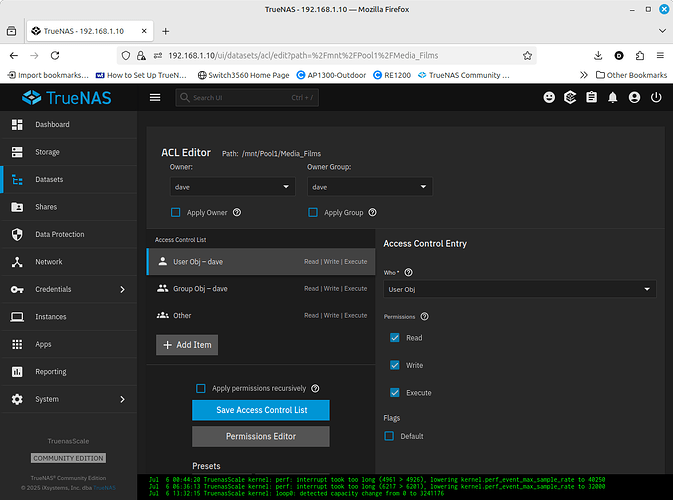This screenshot has height=500, width=673.
Task: Open the Owner dropdown set to dave
Action: pyautogui.click(x=232, y=187)
